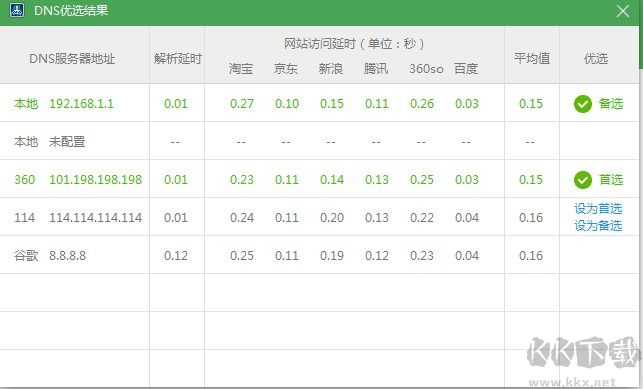This screenshot has height=389, width=643.
Task: Click 淘宝 delay 0.24 in 114 row
Action: pos(242,218)
